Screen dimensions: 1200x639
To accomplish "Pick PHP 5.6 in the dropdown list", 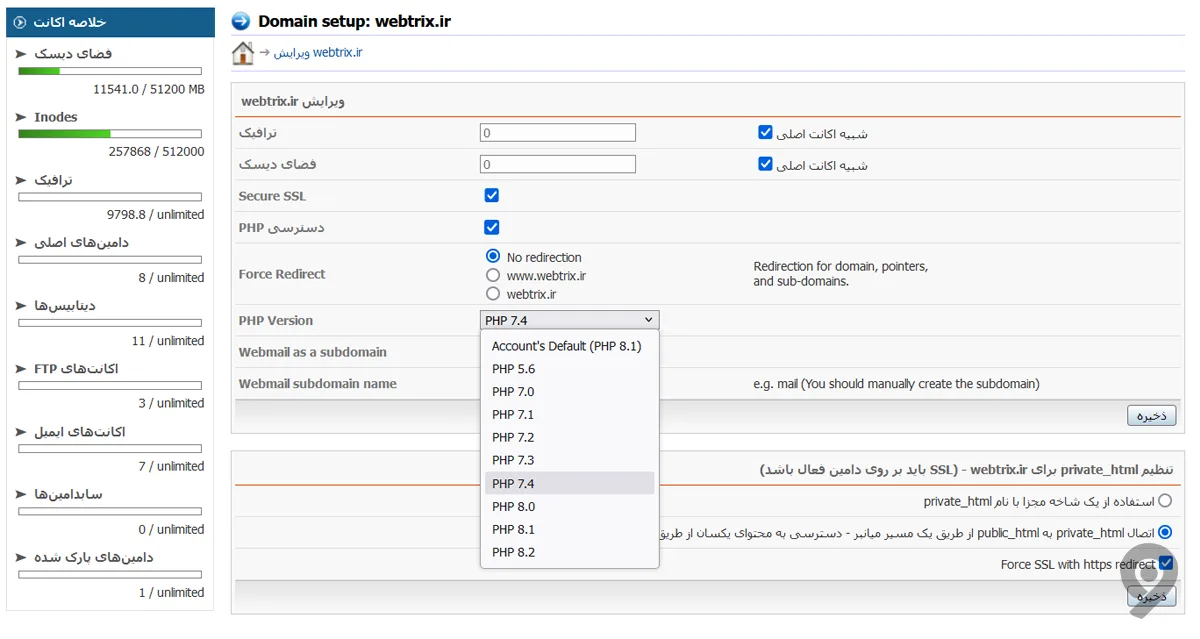I will (x=513, y=369).
